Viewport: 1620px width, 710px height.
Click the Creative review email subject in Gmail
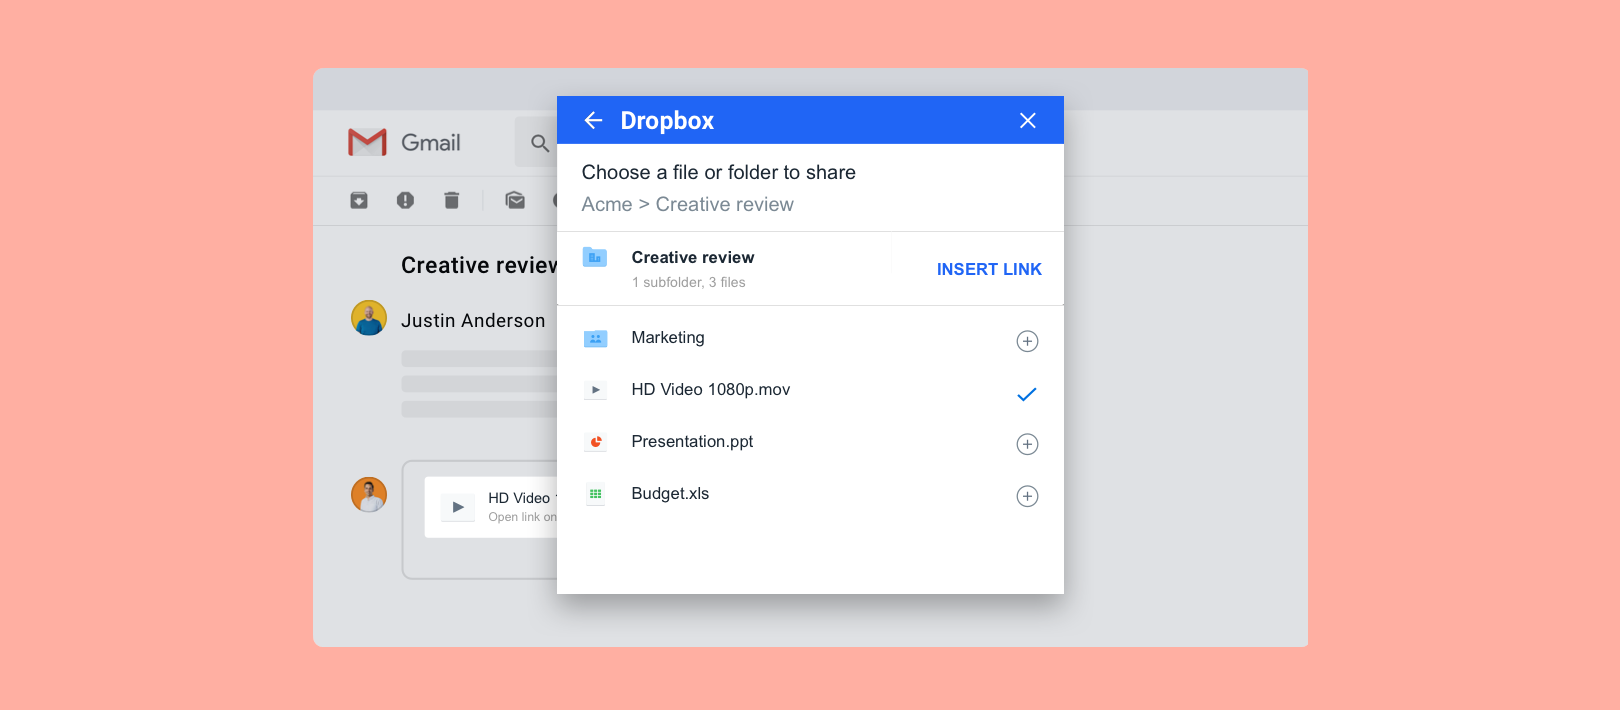point(479,265)
